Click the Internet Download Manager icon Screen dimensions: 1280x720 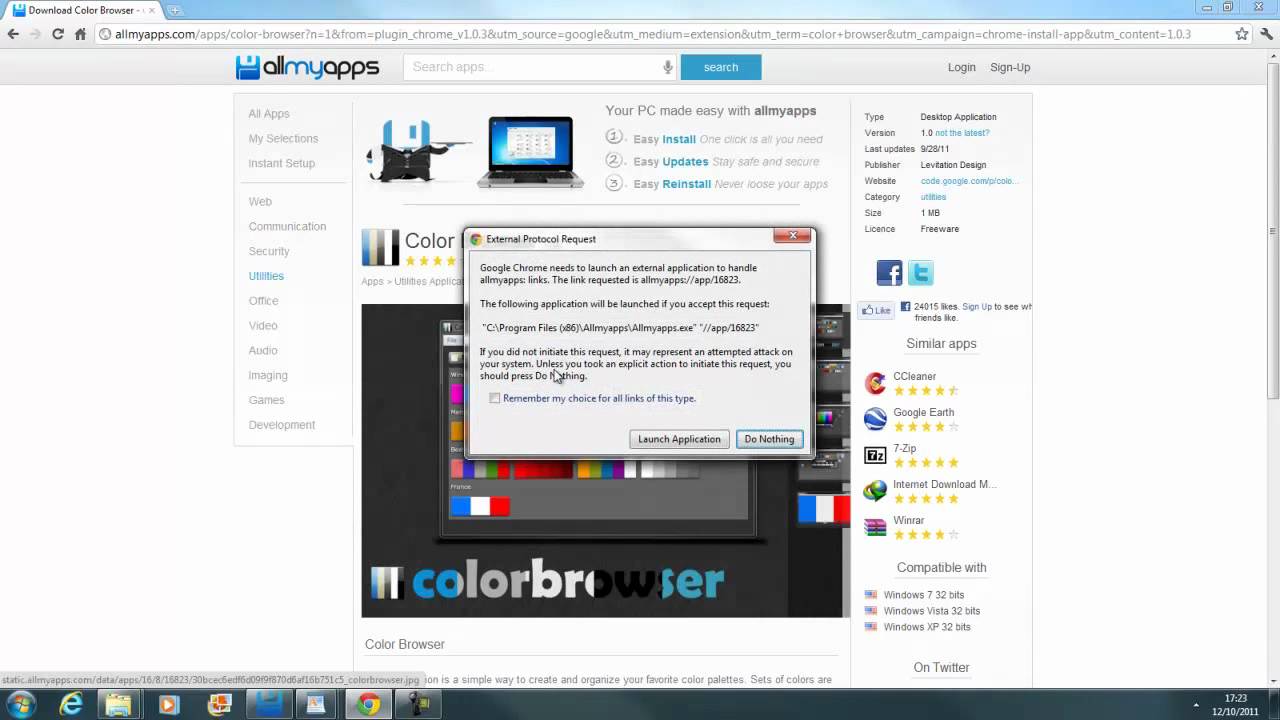875,491
